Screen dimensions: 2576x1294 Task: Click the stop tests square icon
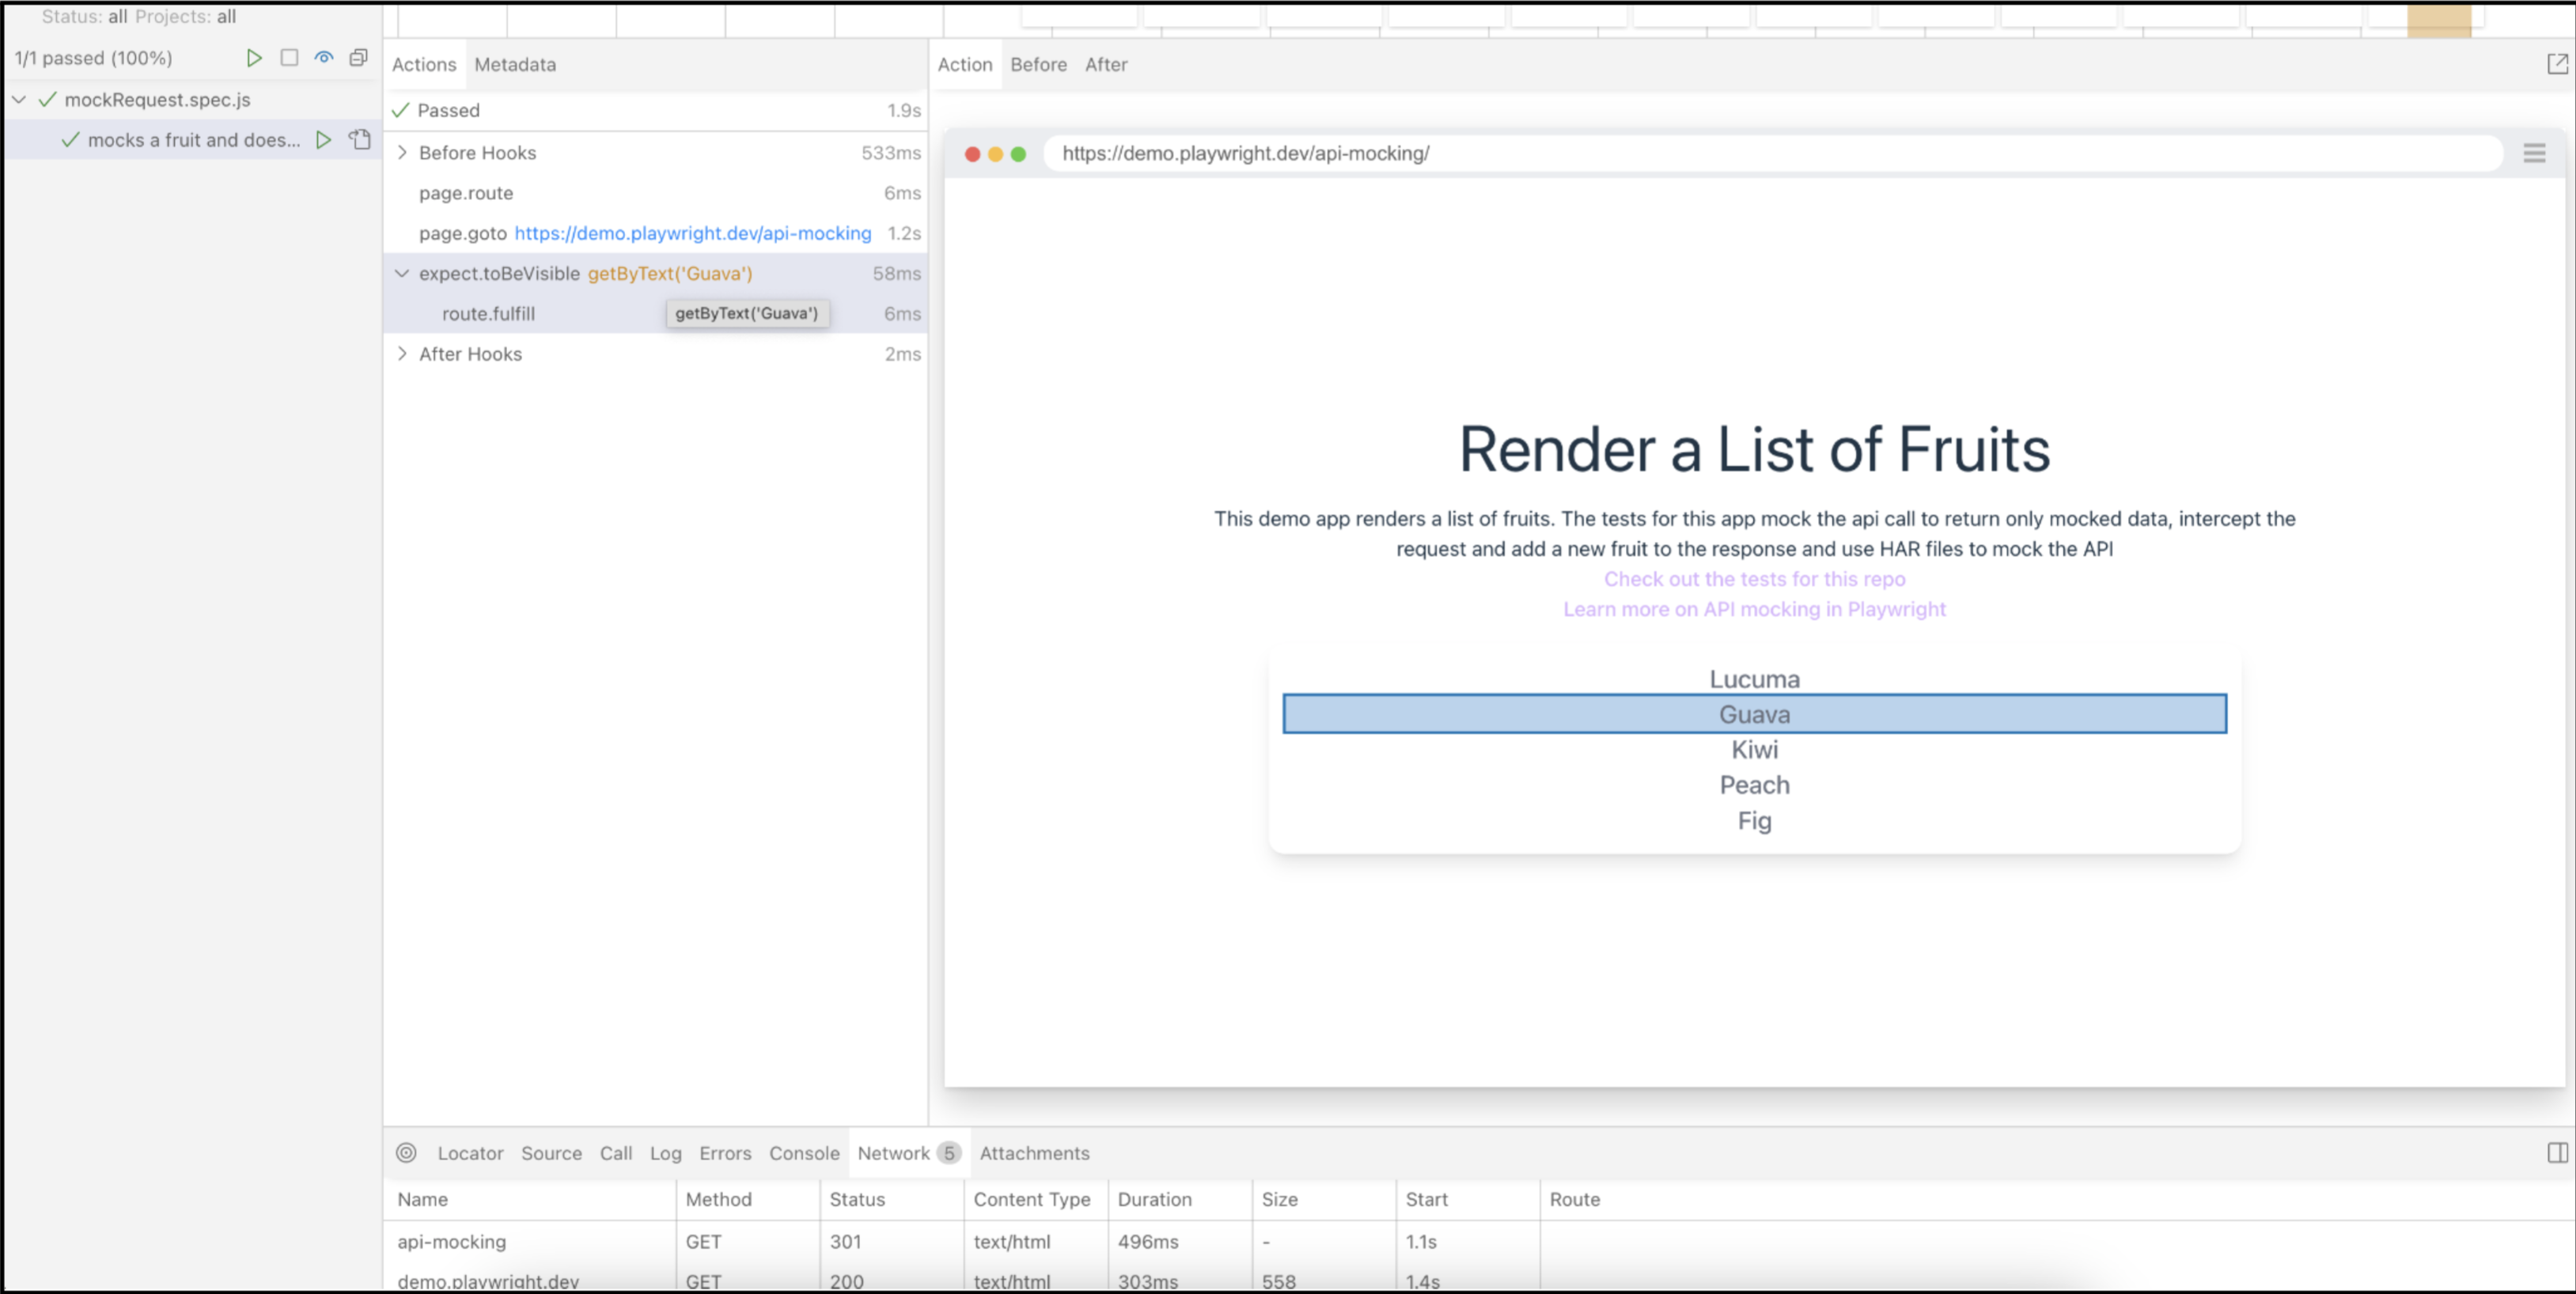pos(289,58)
